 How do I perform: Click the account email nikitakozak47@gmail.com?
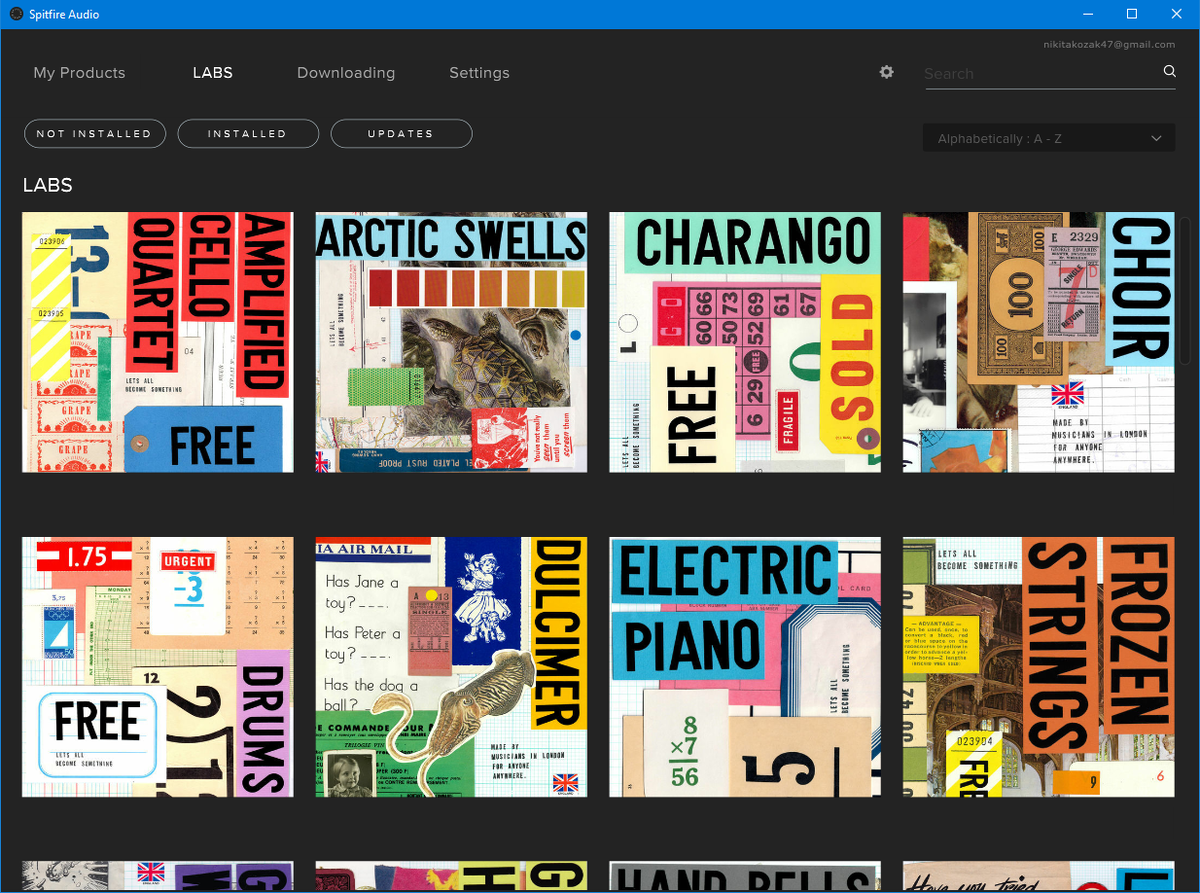[x=1109, y=45]
